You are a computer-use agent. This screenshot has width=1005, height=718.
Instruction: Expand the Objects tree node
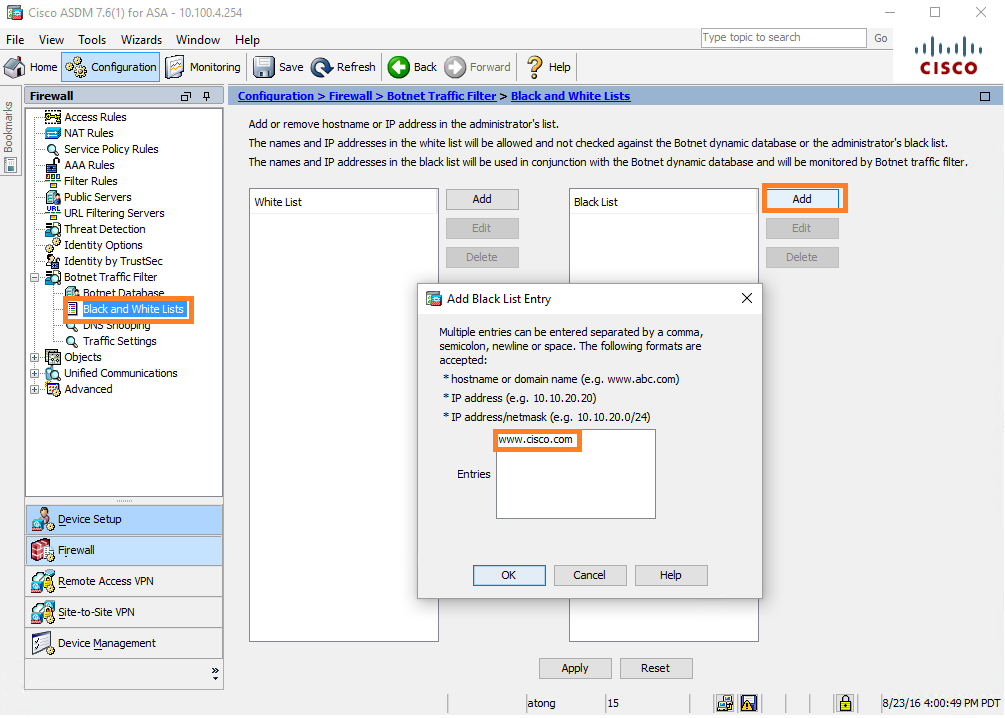coord(36,357)
